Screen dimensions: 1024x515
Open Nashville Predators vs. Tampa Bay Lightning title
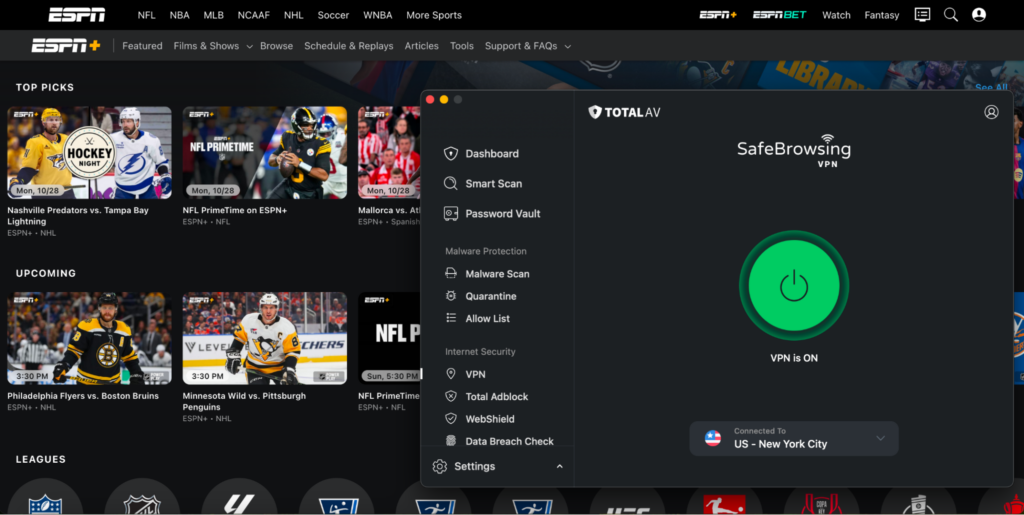(78, 215)
